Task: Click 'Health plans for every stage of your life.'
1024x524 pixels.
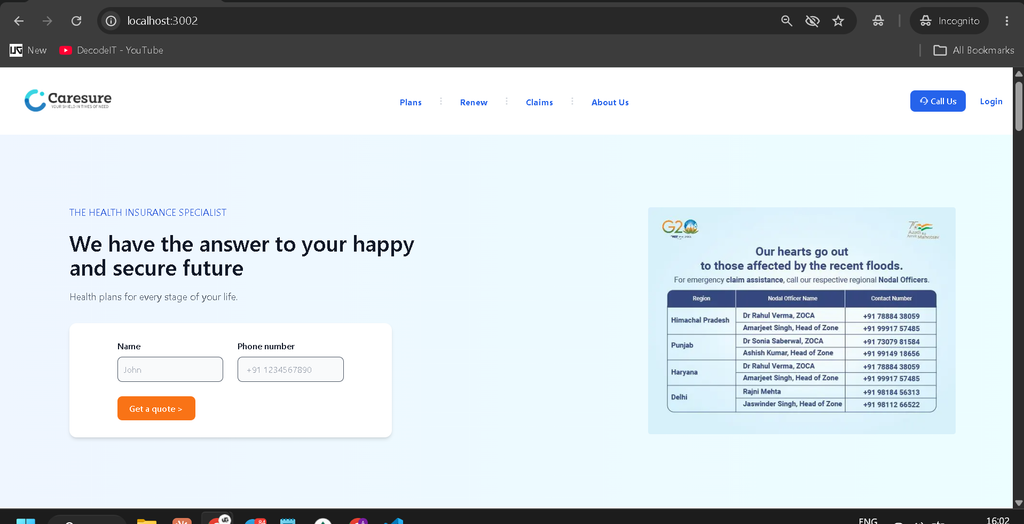Action: pyautogui.click(x=153, y=297)
